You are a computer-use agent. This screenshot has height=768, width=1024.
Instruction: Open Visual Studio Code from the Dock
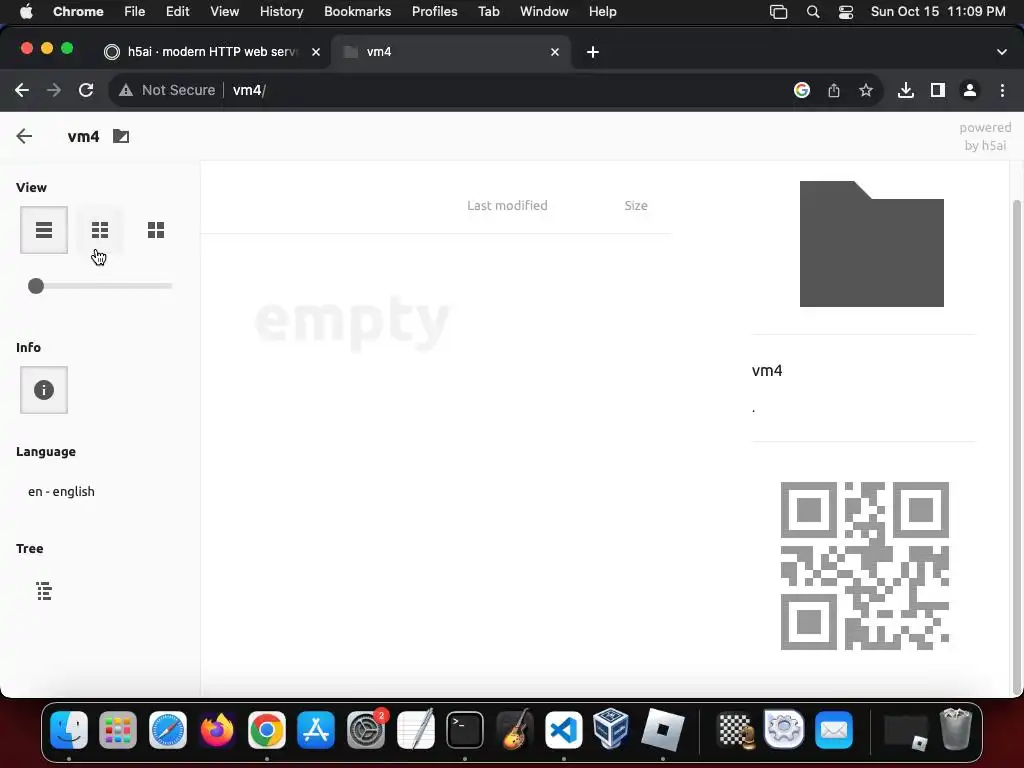click(564, 729)
